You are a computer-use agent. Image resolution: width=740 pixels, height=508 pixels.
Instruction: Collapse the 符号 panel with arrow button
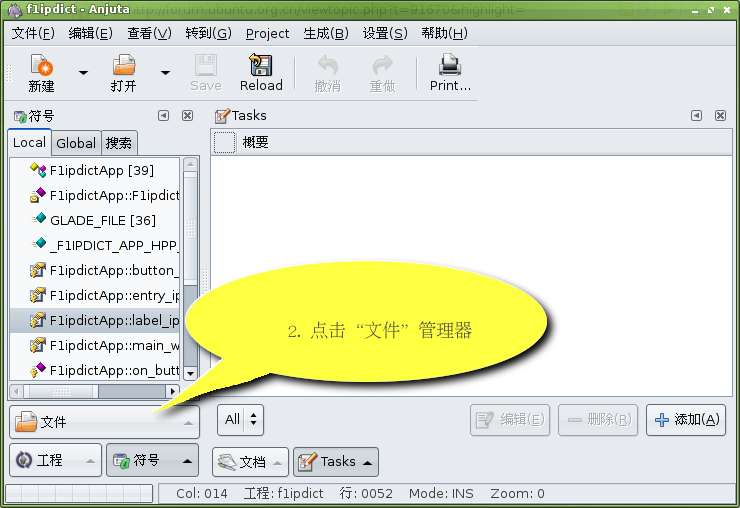(x=163, y=116)
